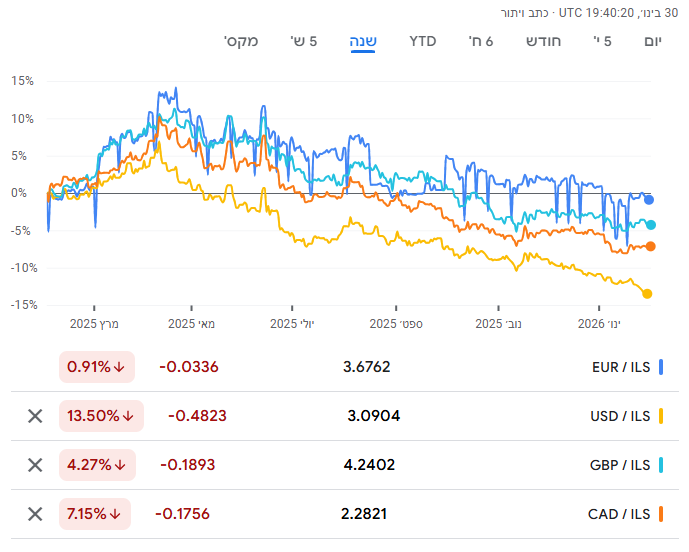Remove the GBP / ILS comparison row

(35, 465)
